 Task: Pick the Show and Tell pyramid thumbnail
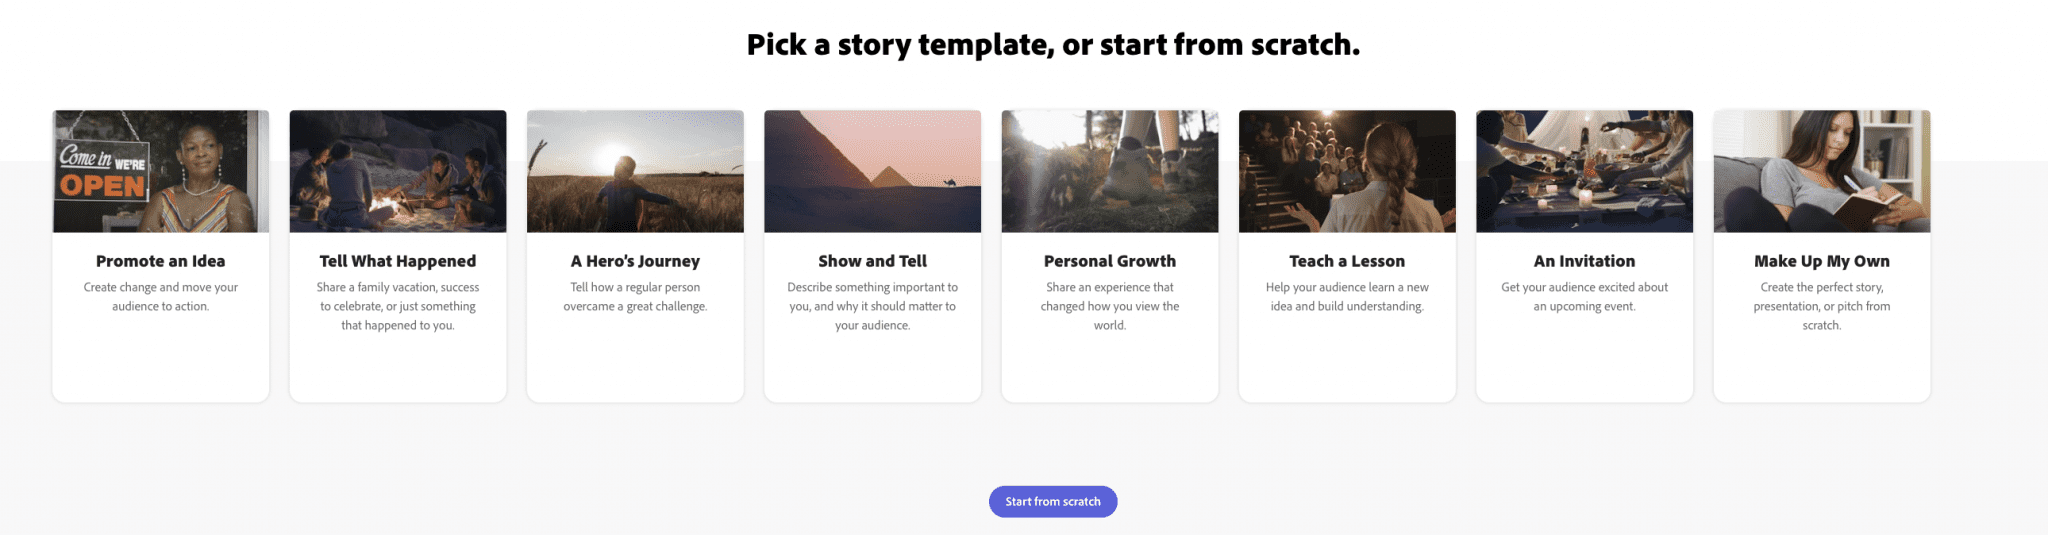pyautogui.click(x=873, y=171)
